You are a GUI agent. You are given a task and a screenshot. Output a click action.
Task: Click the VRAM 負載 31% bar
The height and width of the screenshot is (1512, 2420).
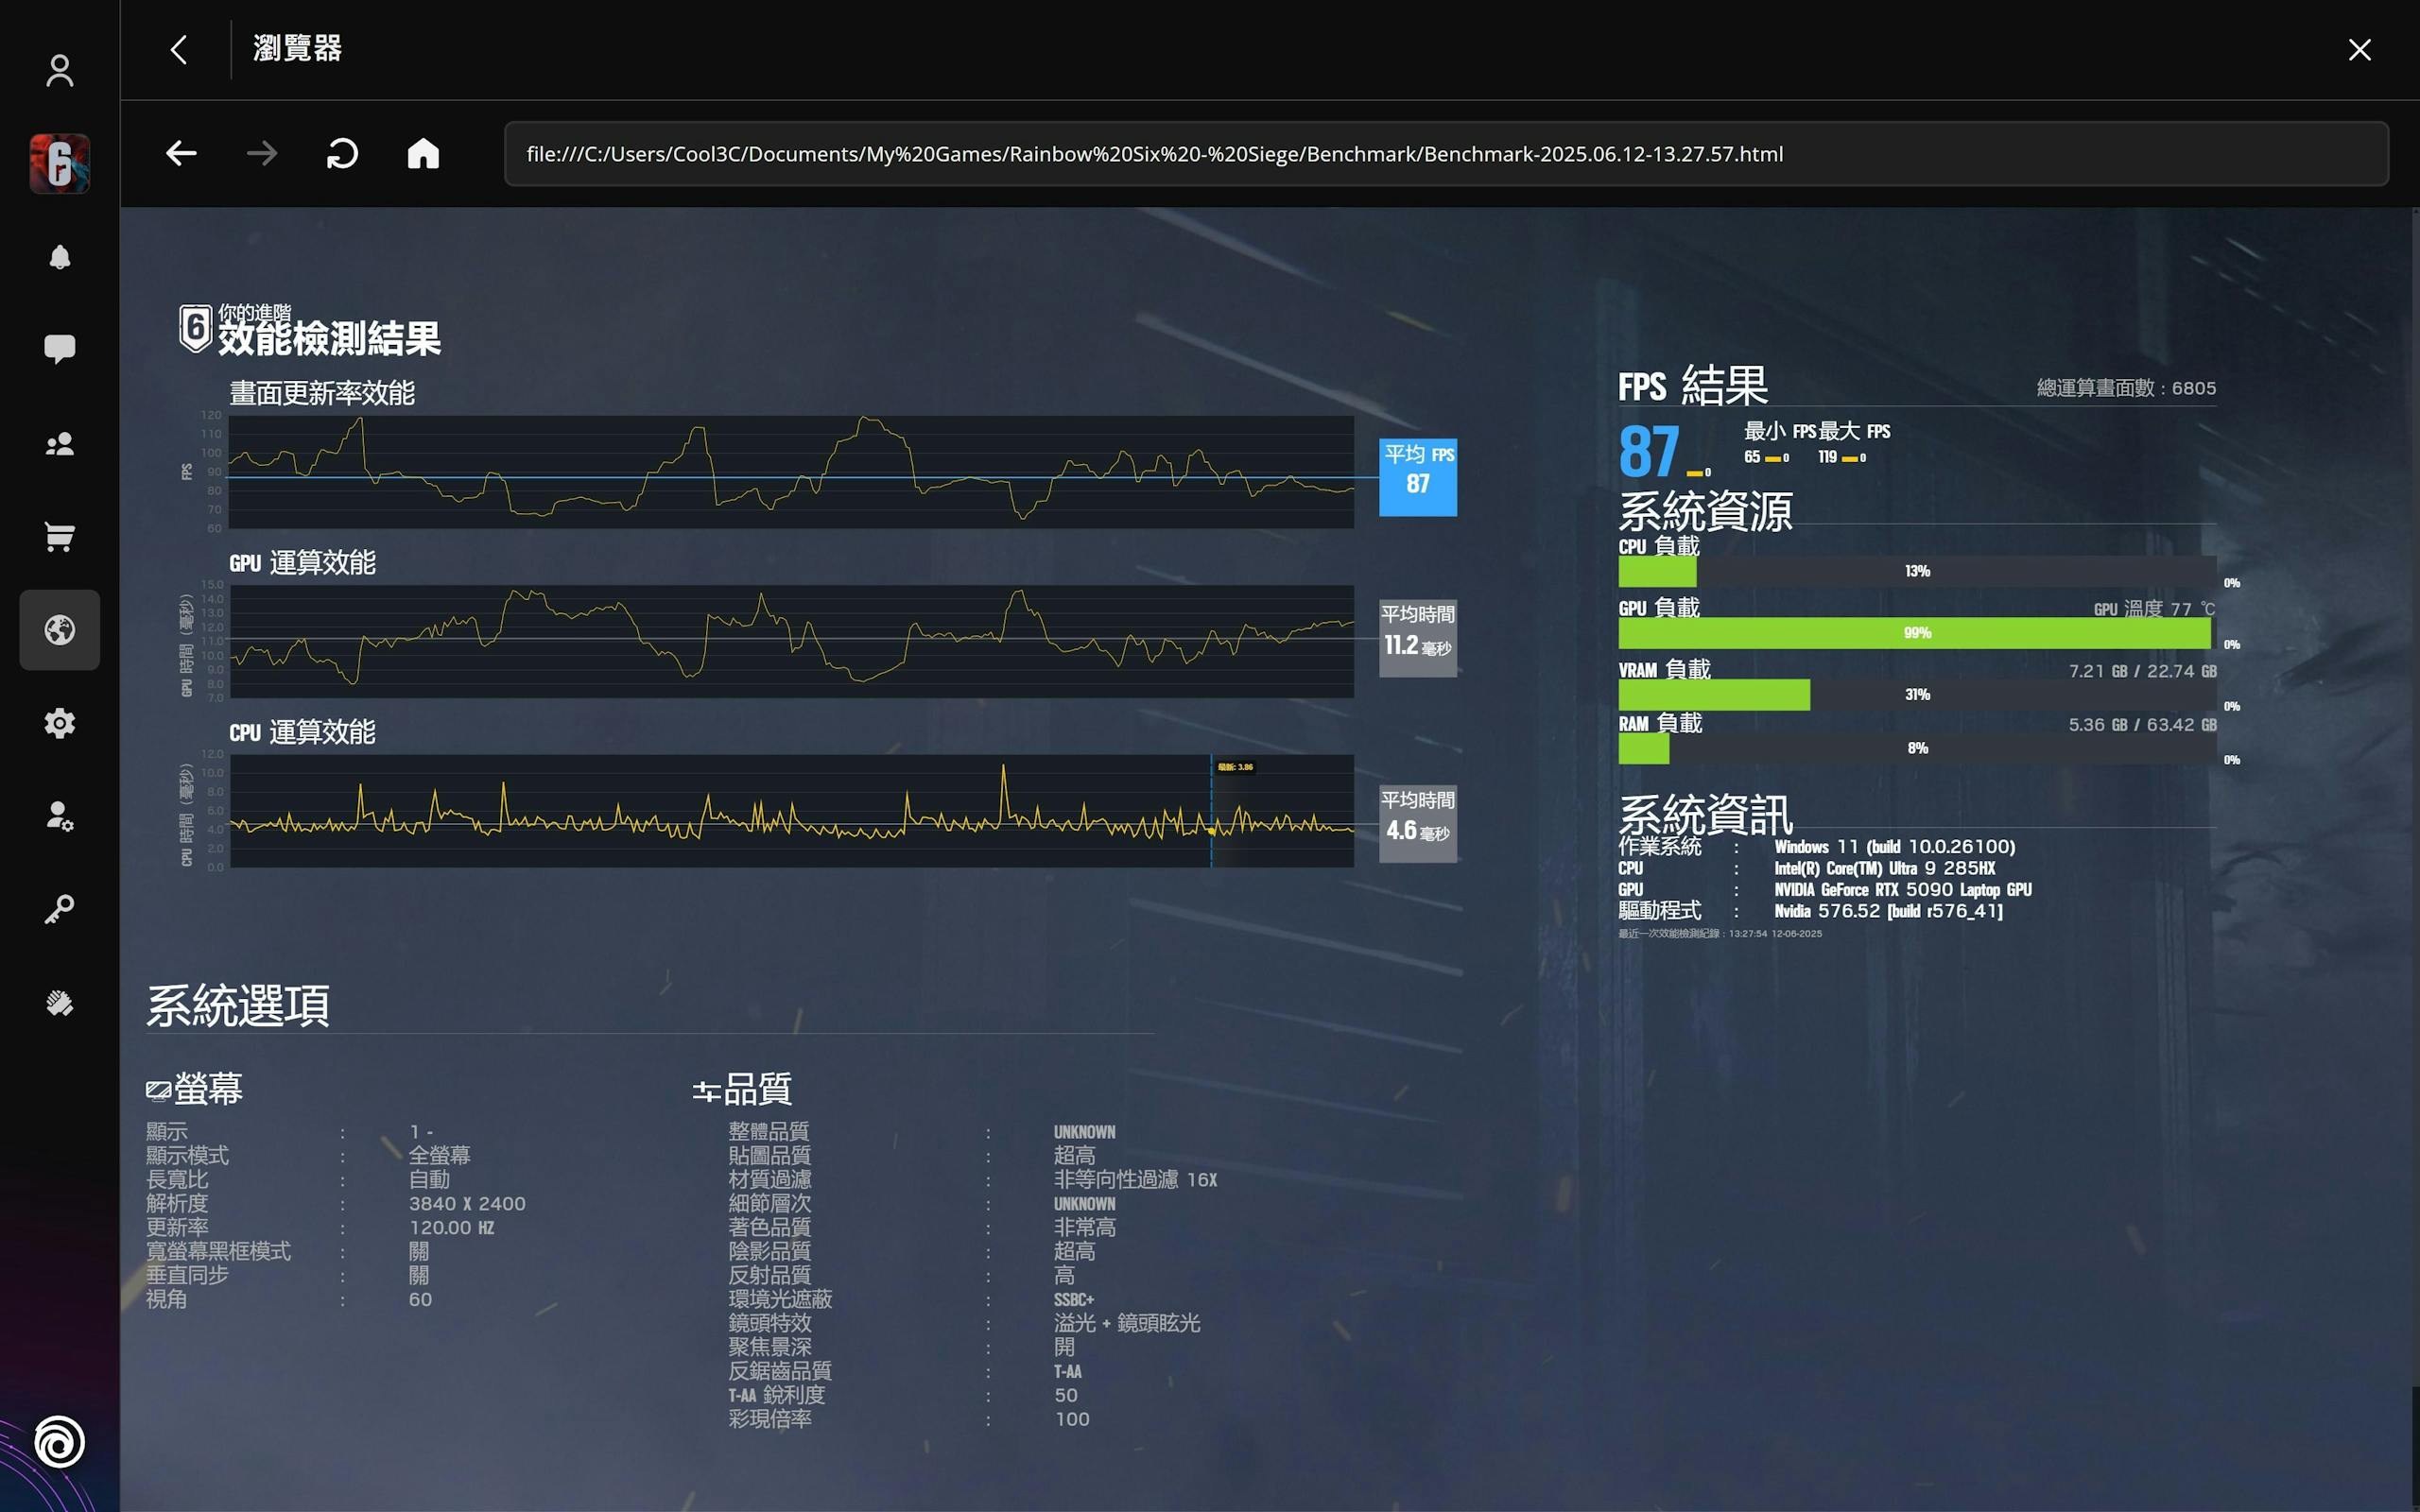coord(1917,695)
